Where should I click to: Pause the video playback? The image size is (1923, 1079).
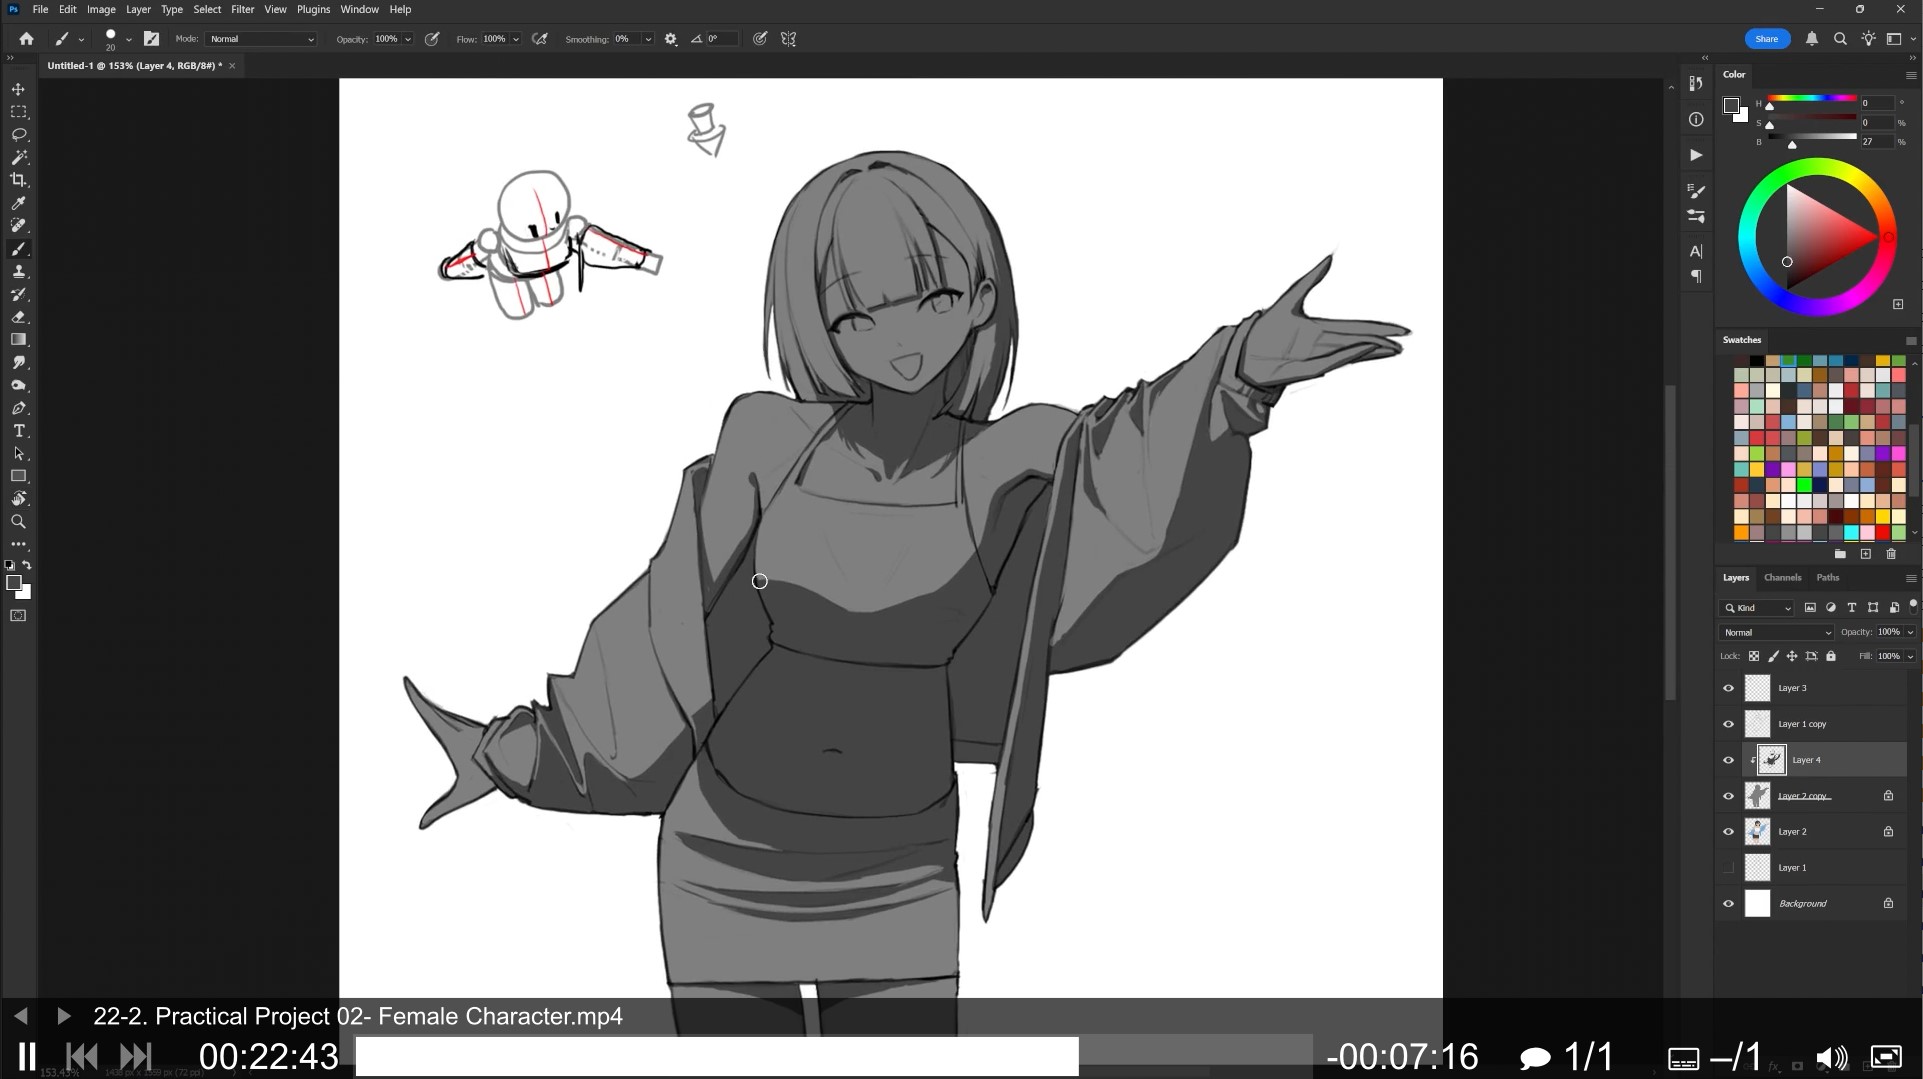coord(27,1056)
